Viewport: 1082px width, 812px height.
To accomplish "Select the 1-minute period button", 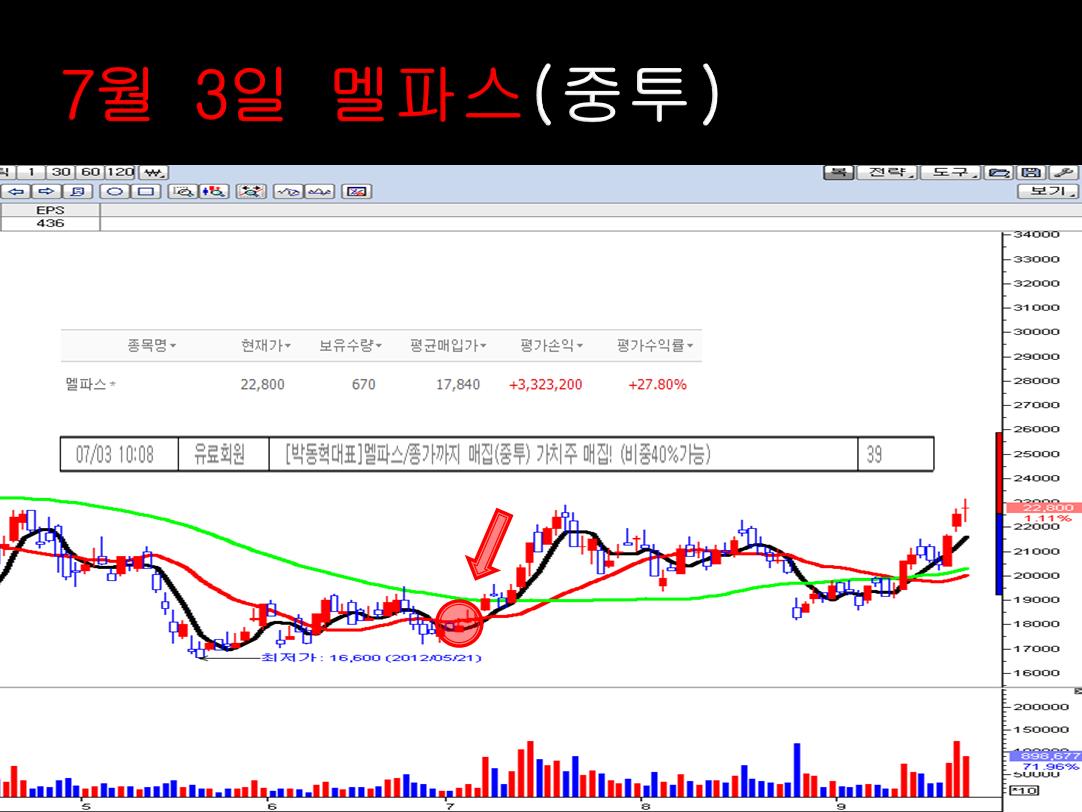I will (31, 172).
